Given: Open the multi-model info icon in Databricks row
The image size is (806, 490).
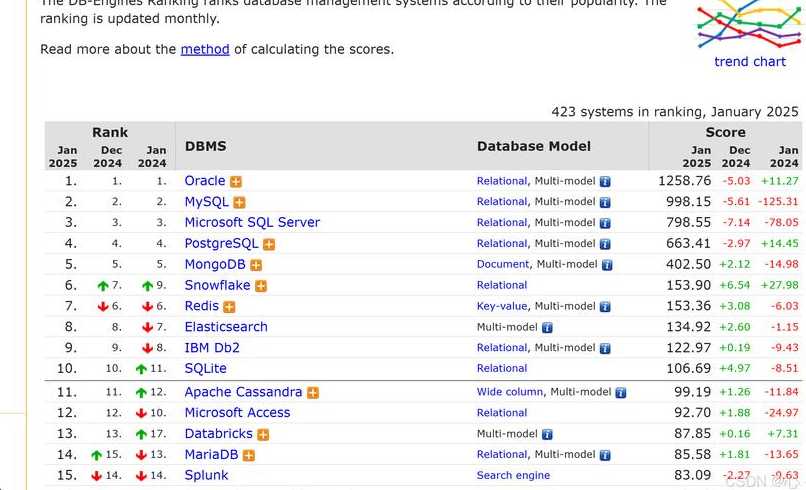Looking at the screenshot, I should 547,434.
